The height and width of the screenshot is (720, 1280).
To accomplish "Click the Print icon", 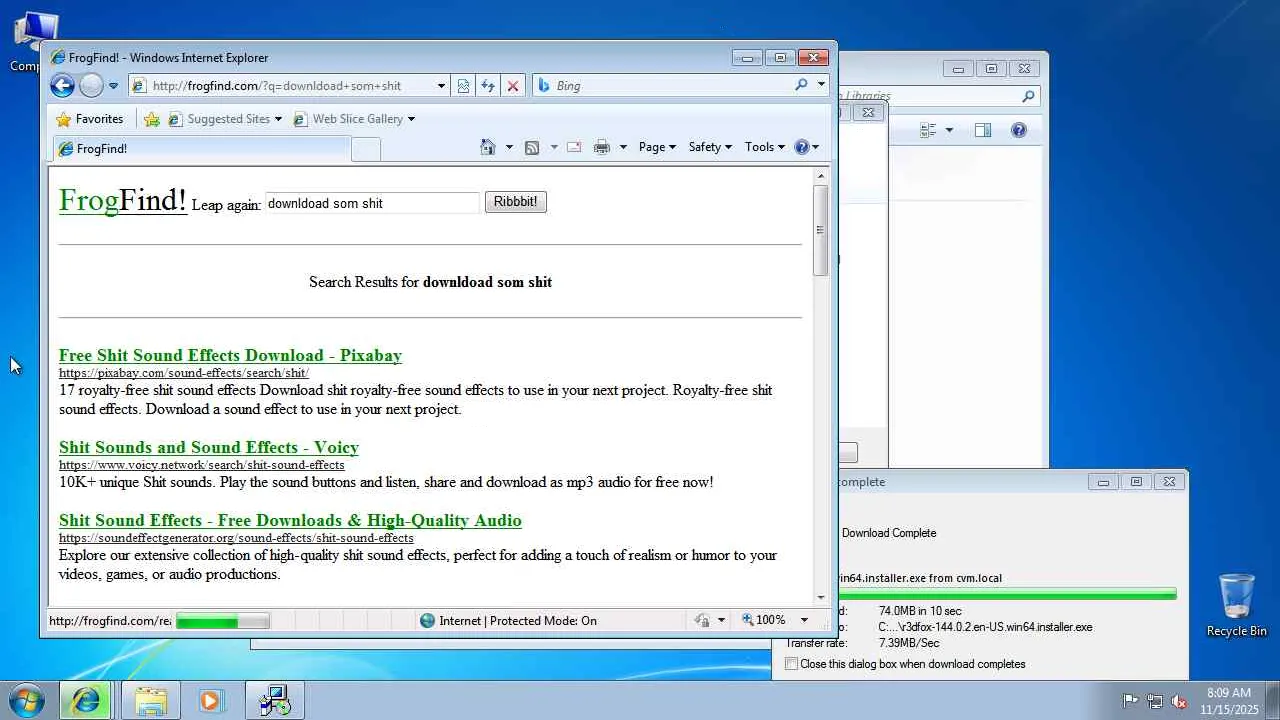I will click(602, 147).
